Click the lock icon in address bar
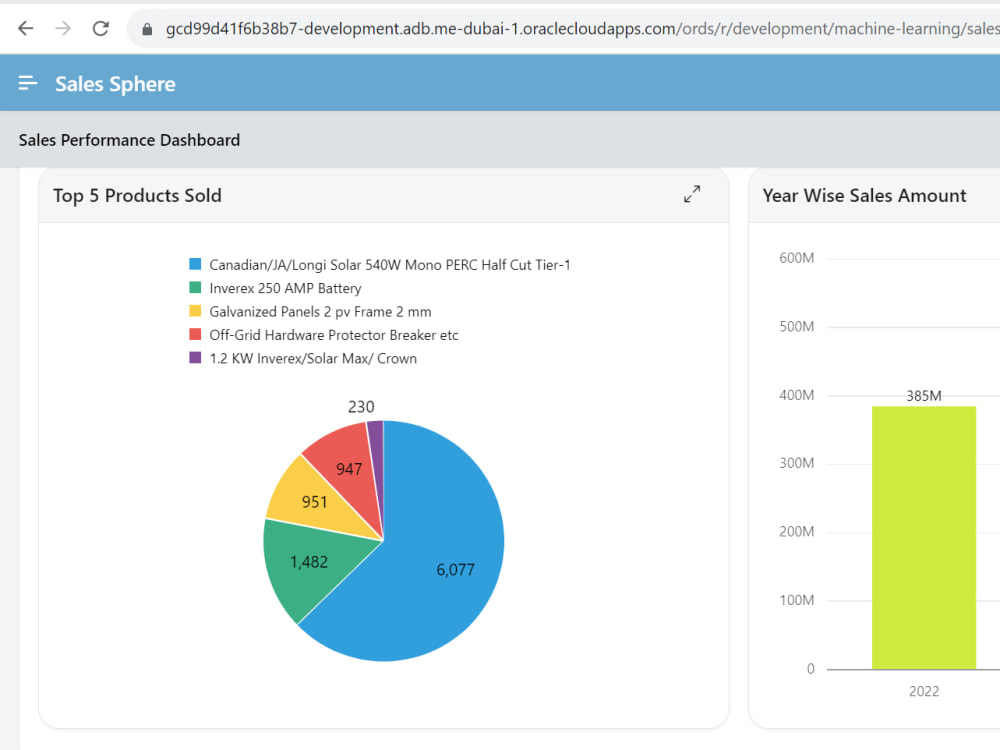The width and height of the screenshot is (1000, 750). coord(147,29)
